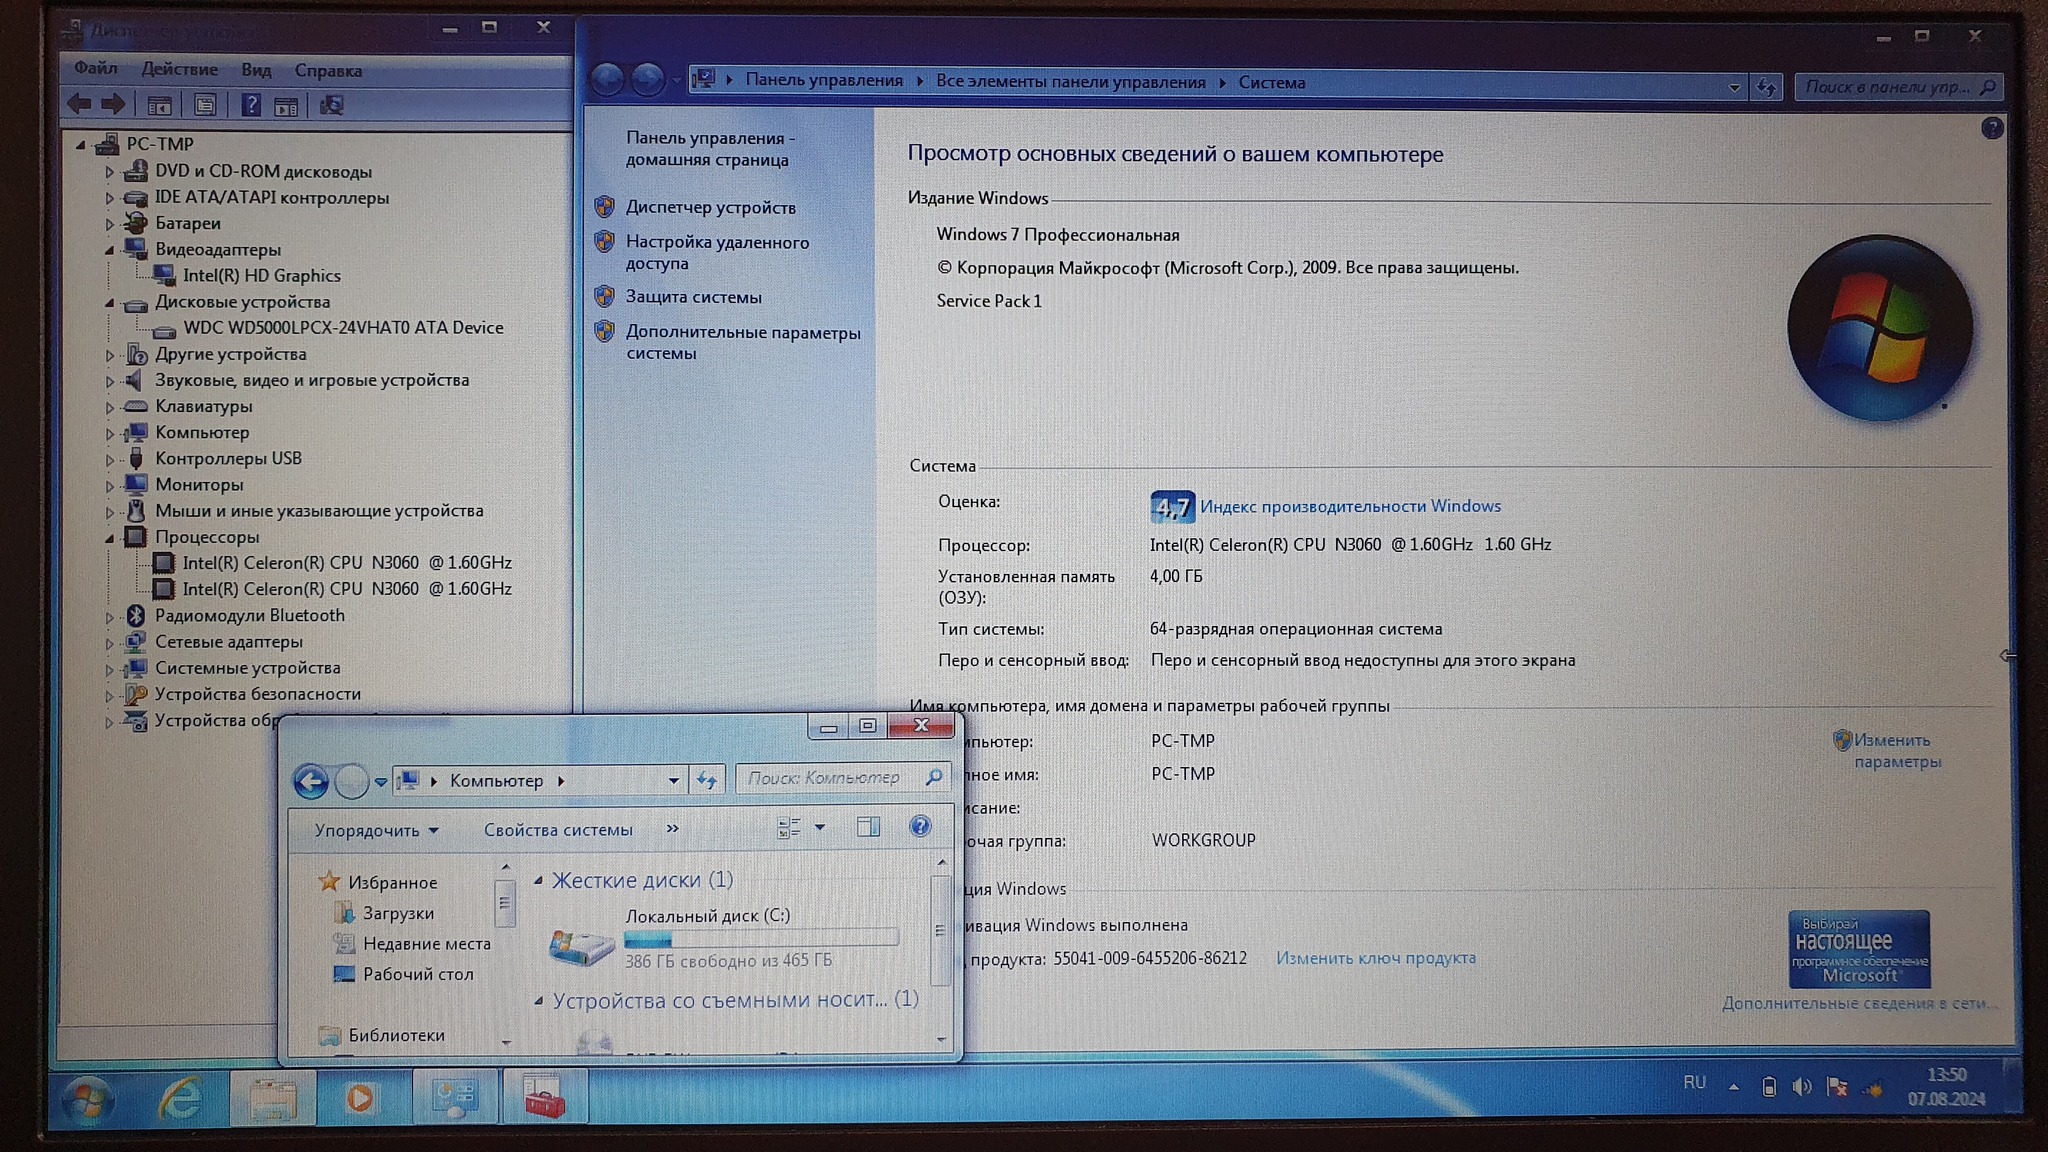Toggle the Explorer preview pane icon
This screenshot has width=2048, height=1152.
tap(868, 827)
